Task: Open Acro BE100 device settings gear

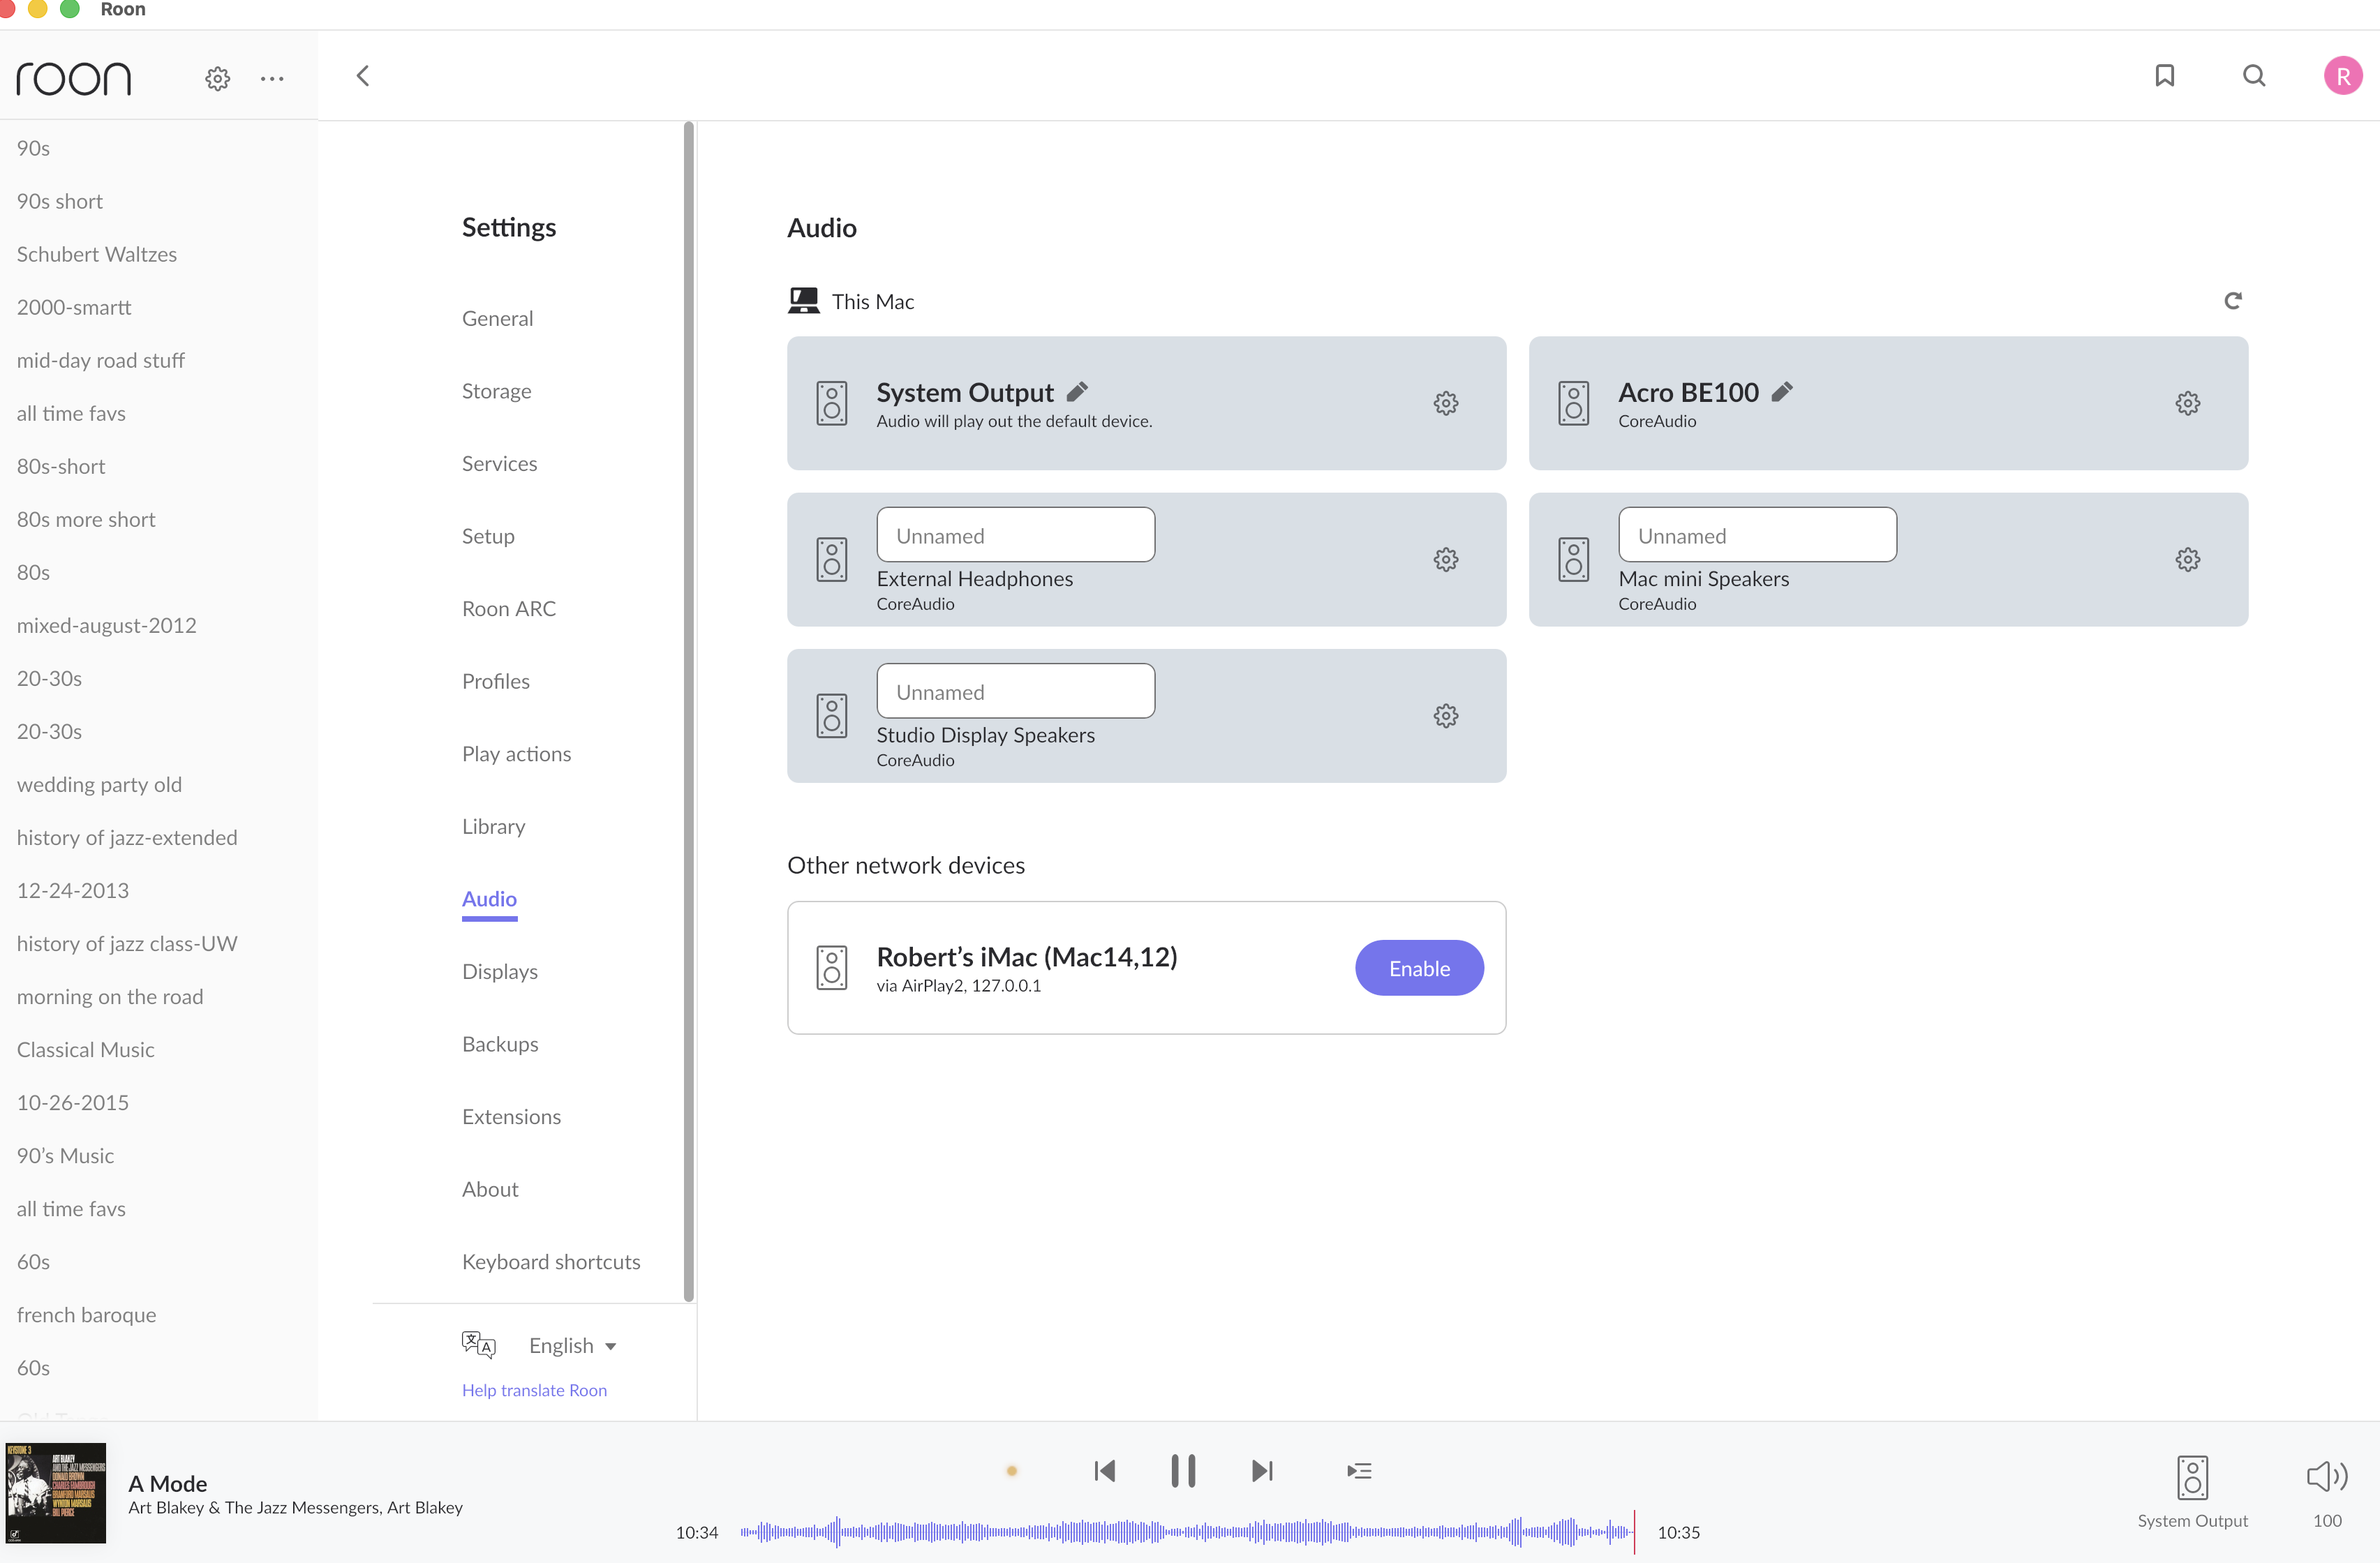Action: 2188,403
